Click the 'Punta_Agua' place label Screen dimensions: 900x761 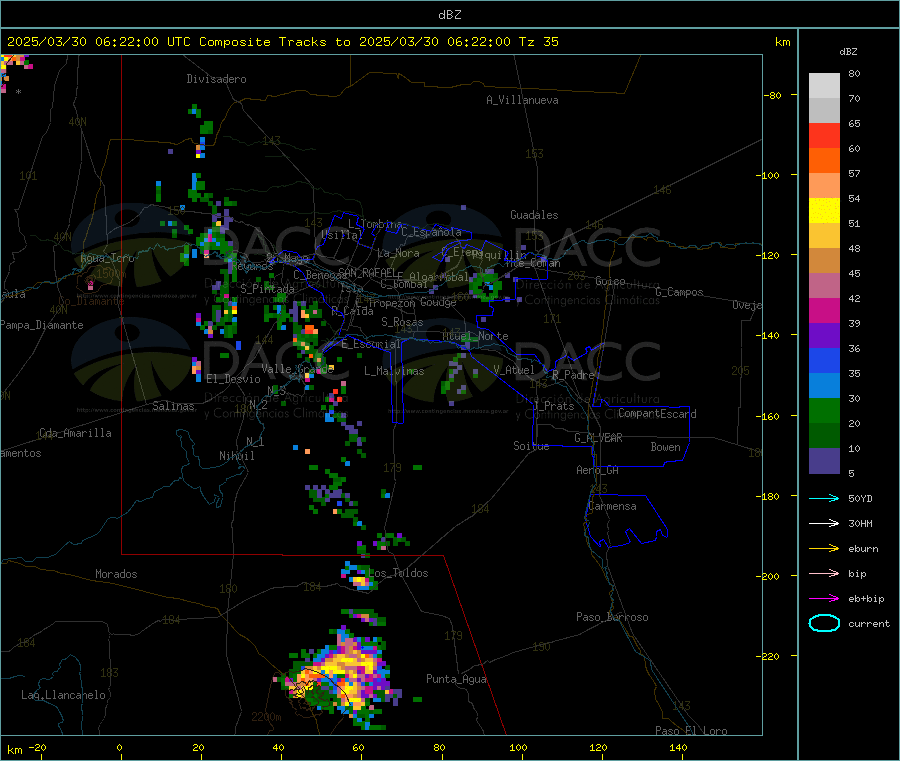[456, 679]
